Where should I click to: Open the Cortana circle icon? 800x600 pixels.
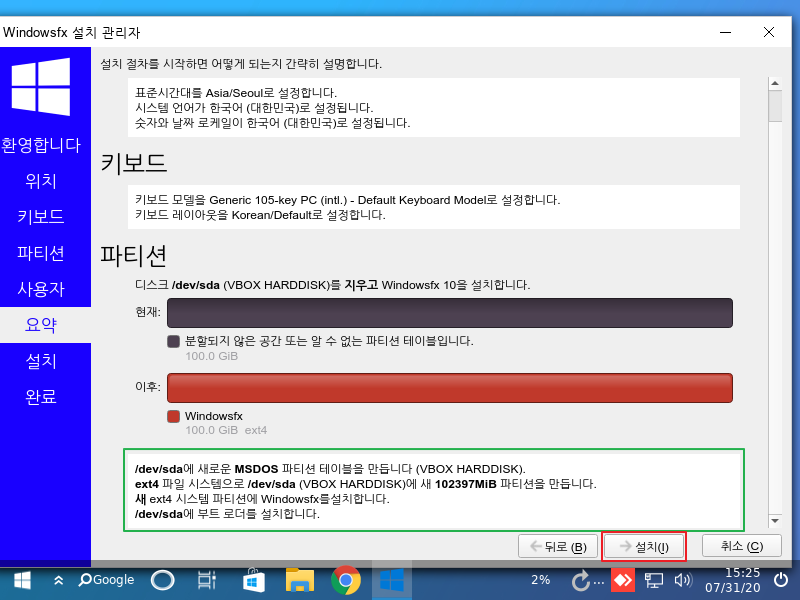pos(163,580)
